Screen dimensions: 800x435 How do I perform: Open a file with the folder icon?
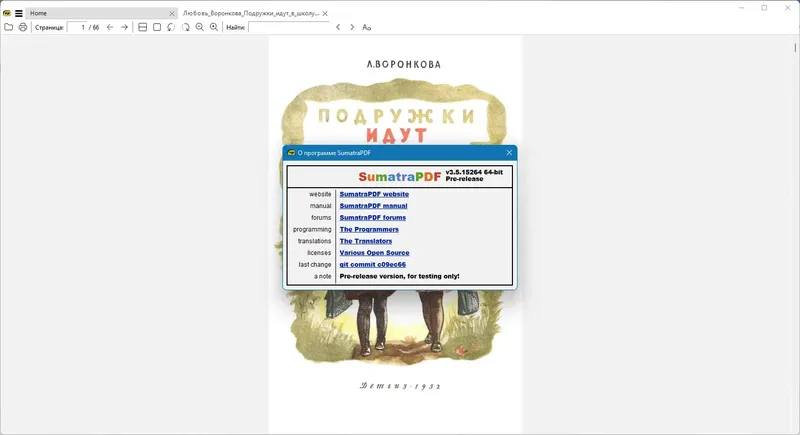(9, 27)
